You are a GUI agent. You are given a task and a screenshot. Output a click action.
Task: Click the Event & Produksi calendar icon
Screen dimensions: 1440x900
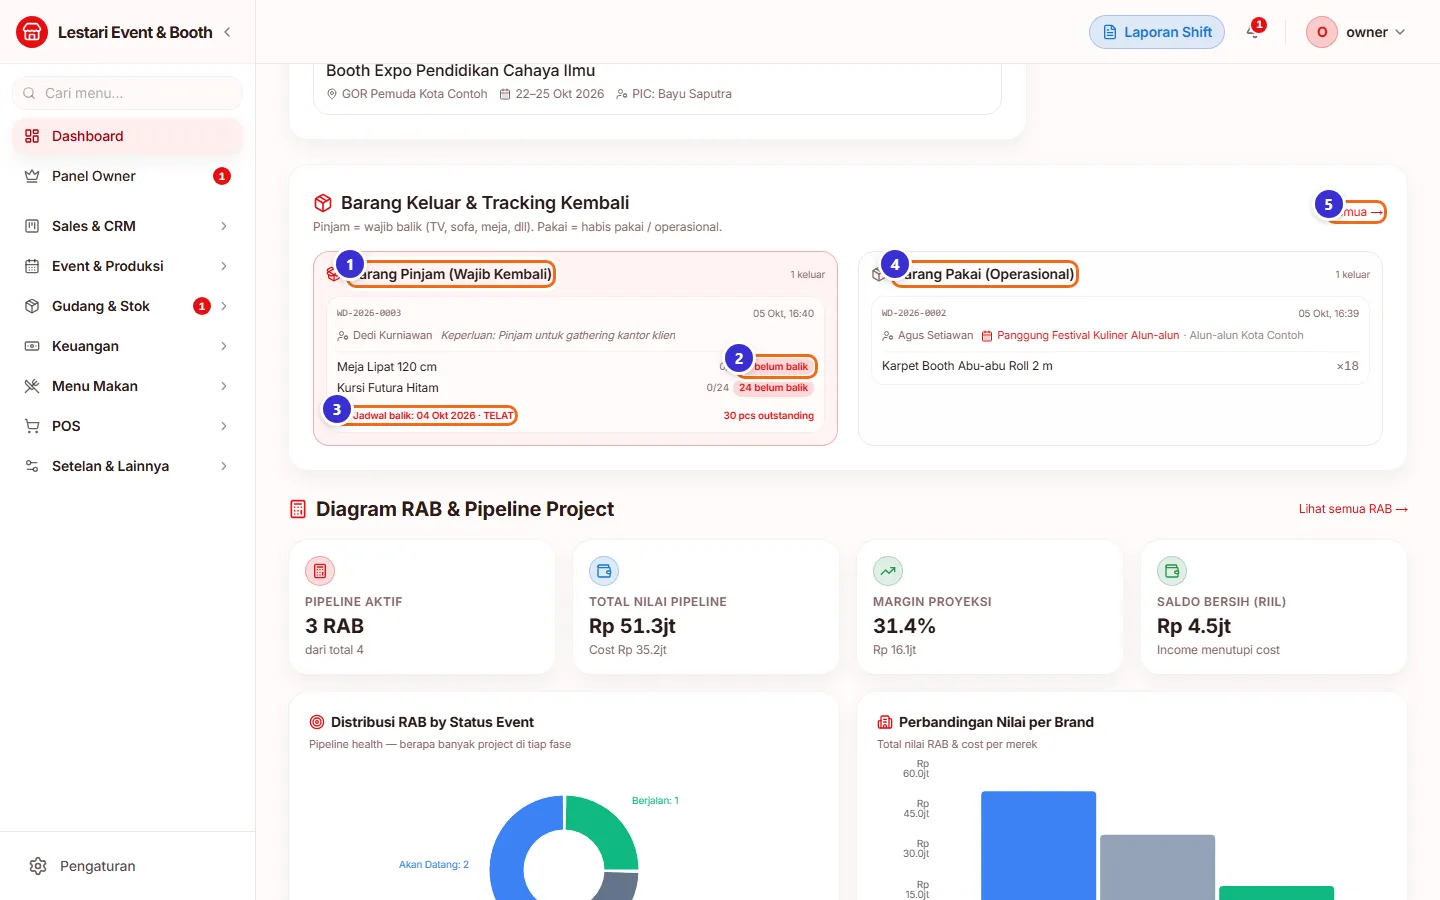tap(32, 266)
